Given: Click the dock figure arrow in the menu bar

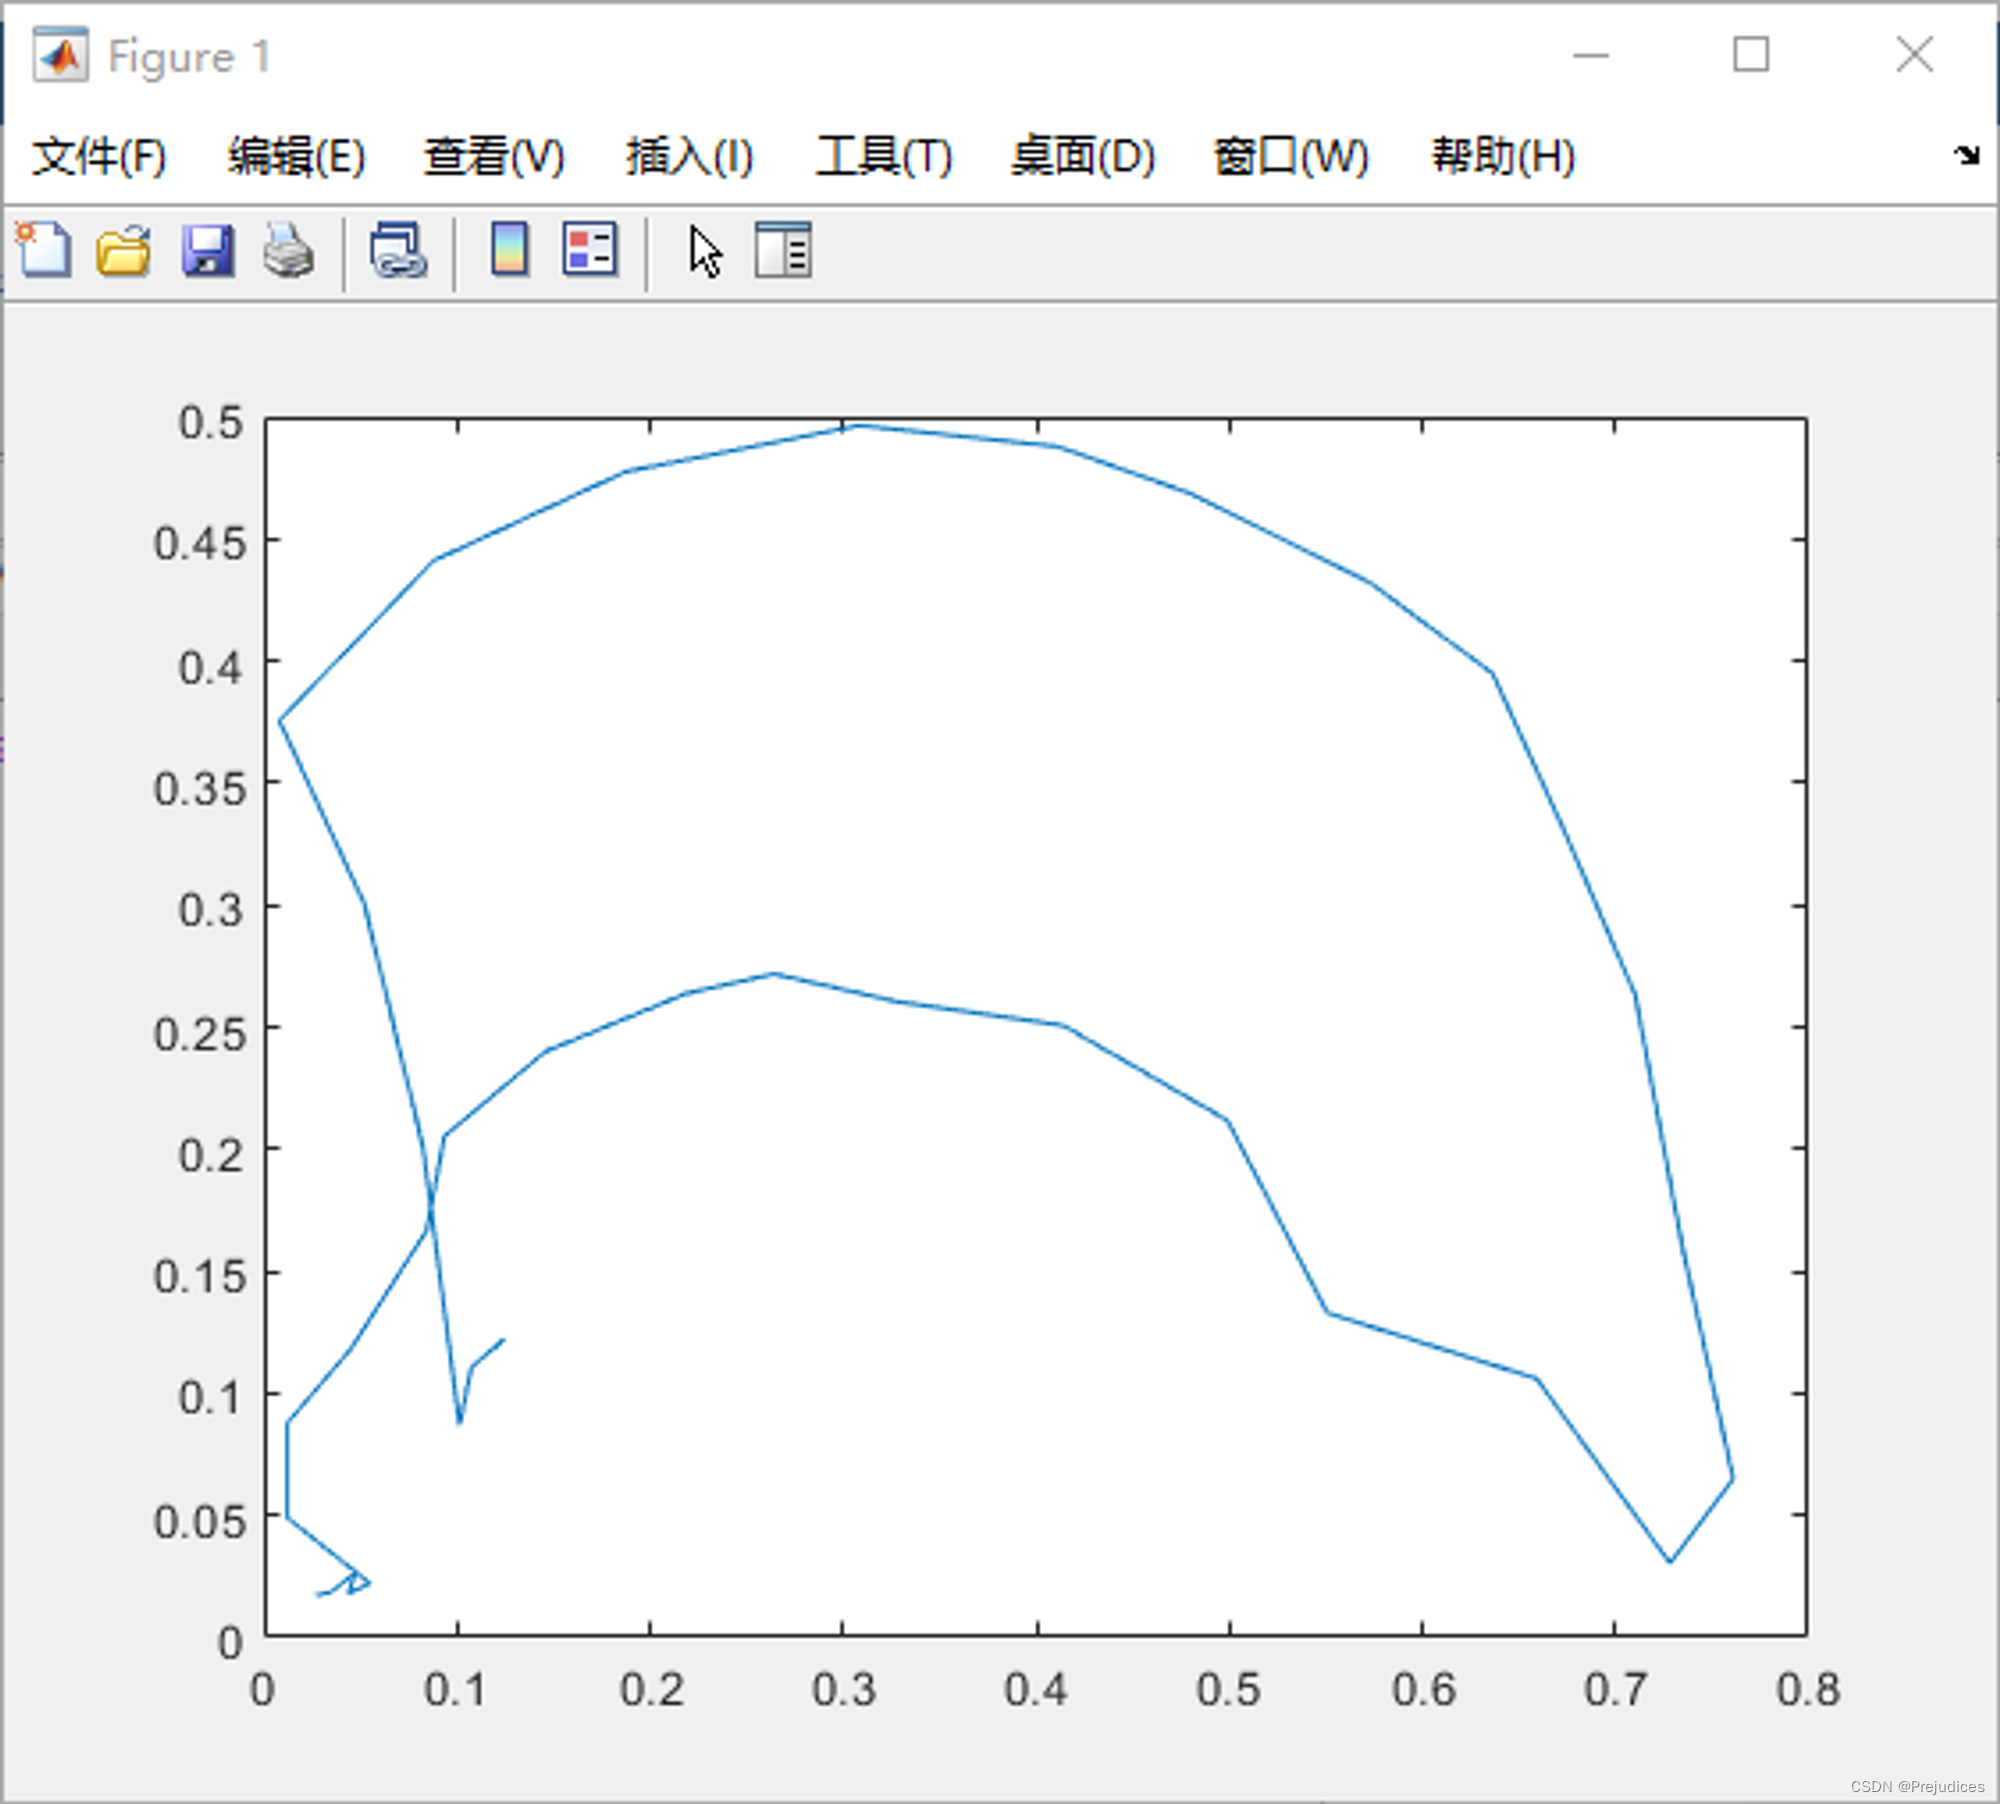Looking at the screenshot, I should (x=1966, y=155).
